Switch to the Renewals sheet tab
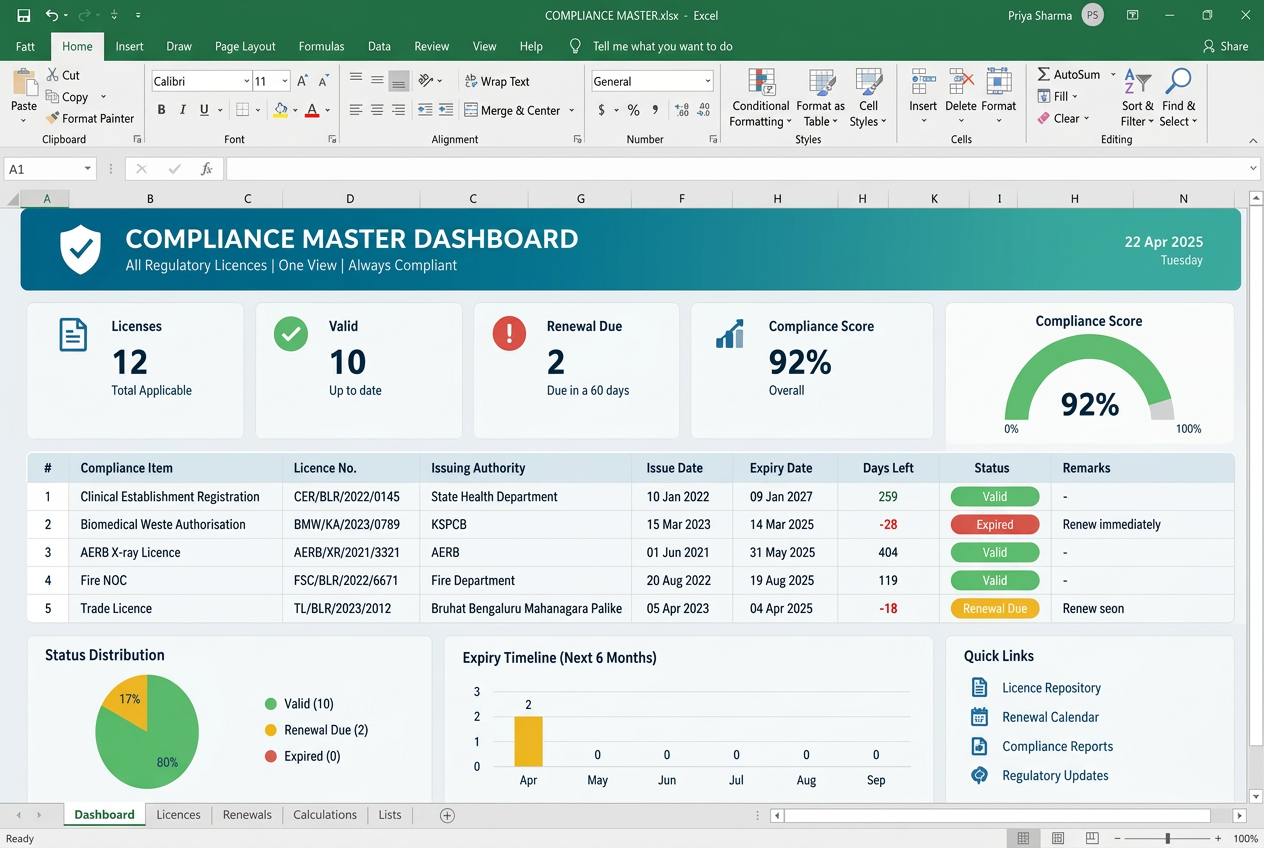 coord(247,815)
